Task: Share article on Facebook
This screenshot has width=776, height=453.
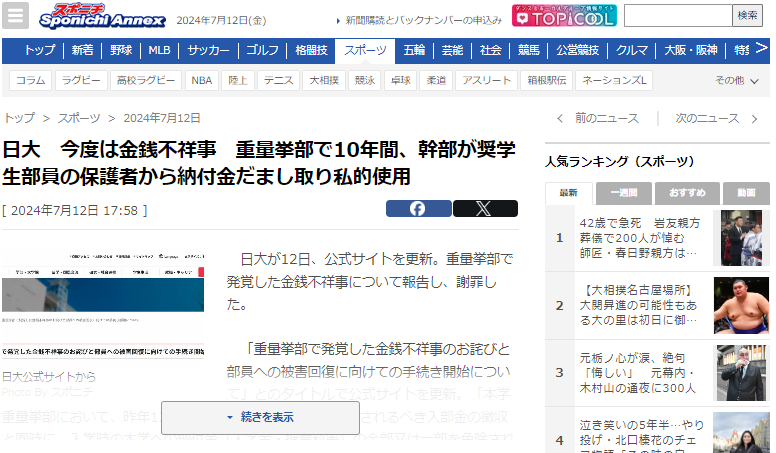Action: coord(419,209)
